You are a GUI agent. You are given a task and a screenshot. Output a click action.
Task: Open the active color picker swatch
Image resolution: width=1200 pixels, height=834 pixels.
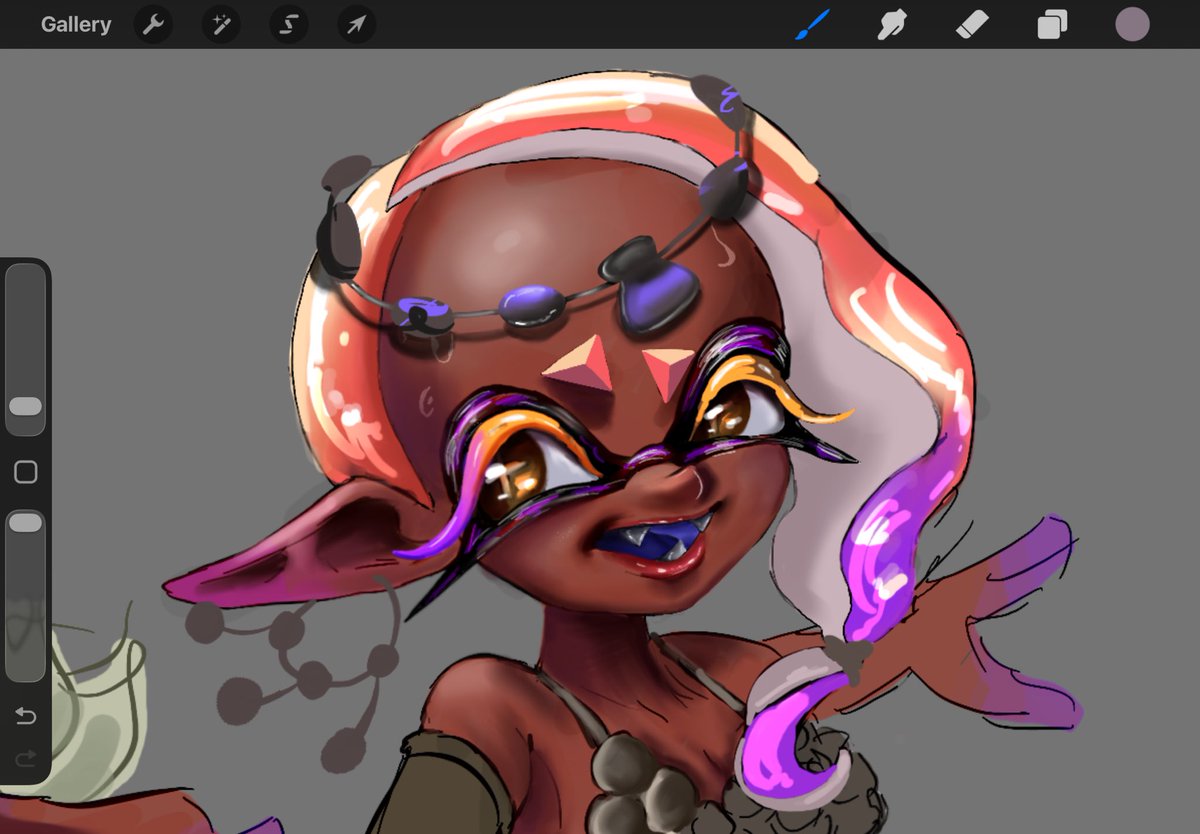[x=1132, y=24]
